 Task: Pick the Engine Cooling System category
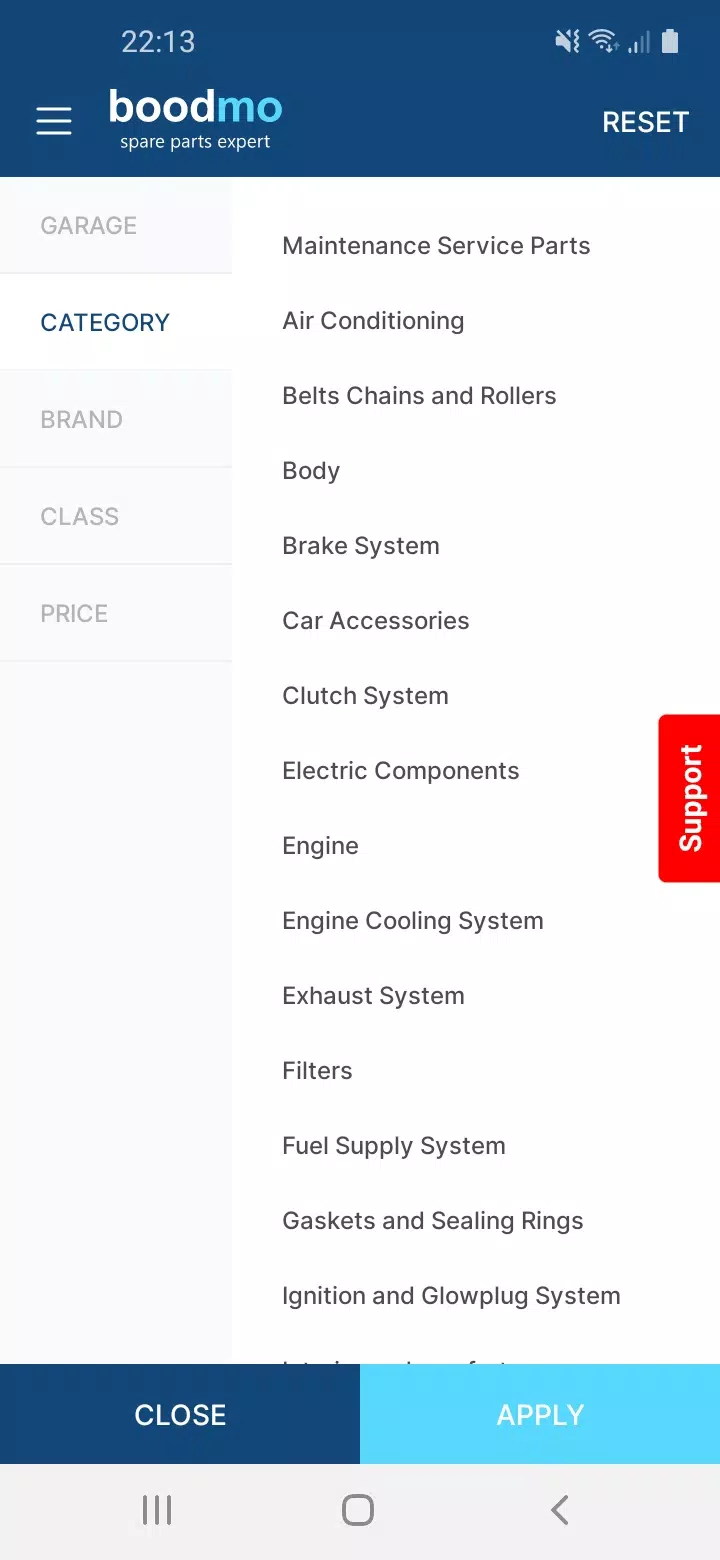point(413,921)
